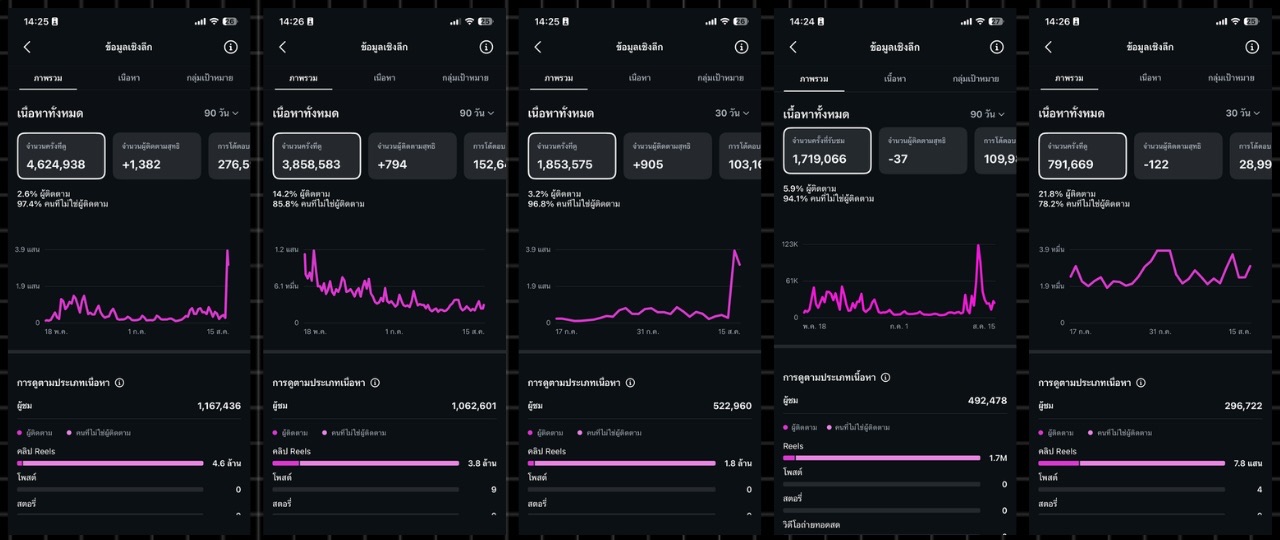
Task: Tap the Reels bar showing 1.7M
Action: tap(881, 457)
